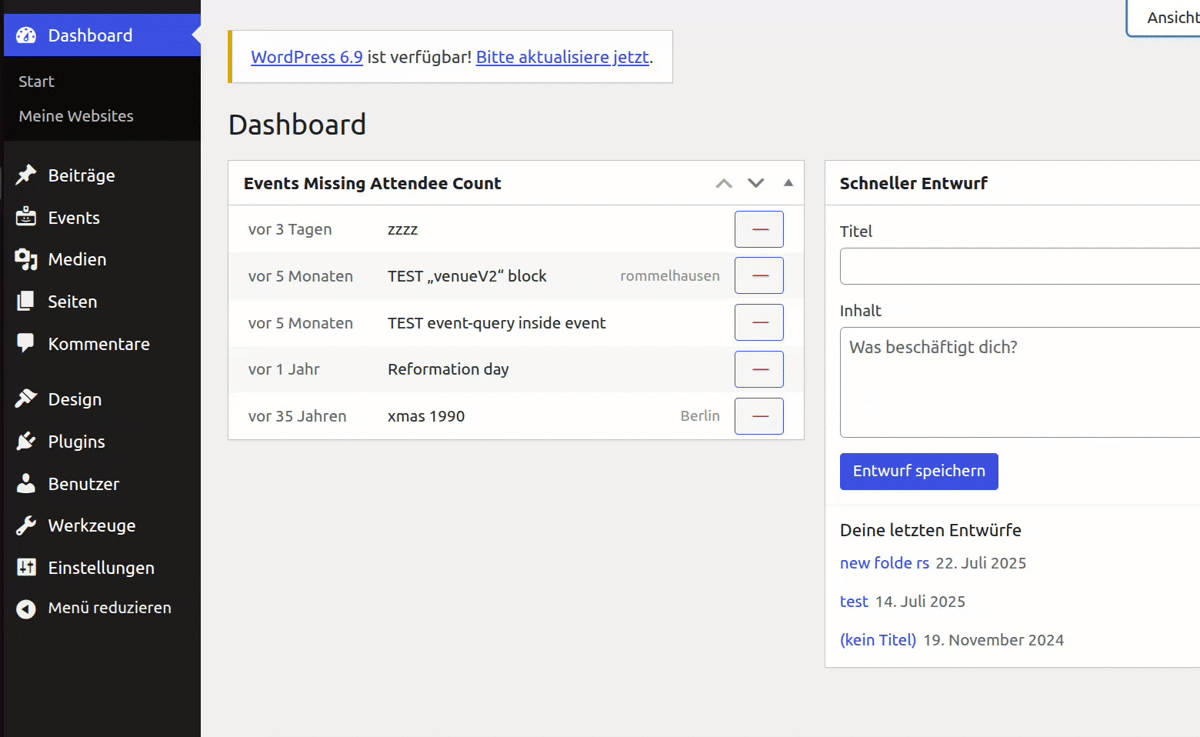The image size is (1200, 737).
Task: Click the Plugins plug icon
Action: click(x=26, y=441)
